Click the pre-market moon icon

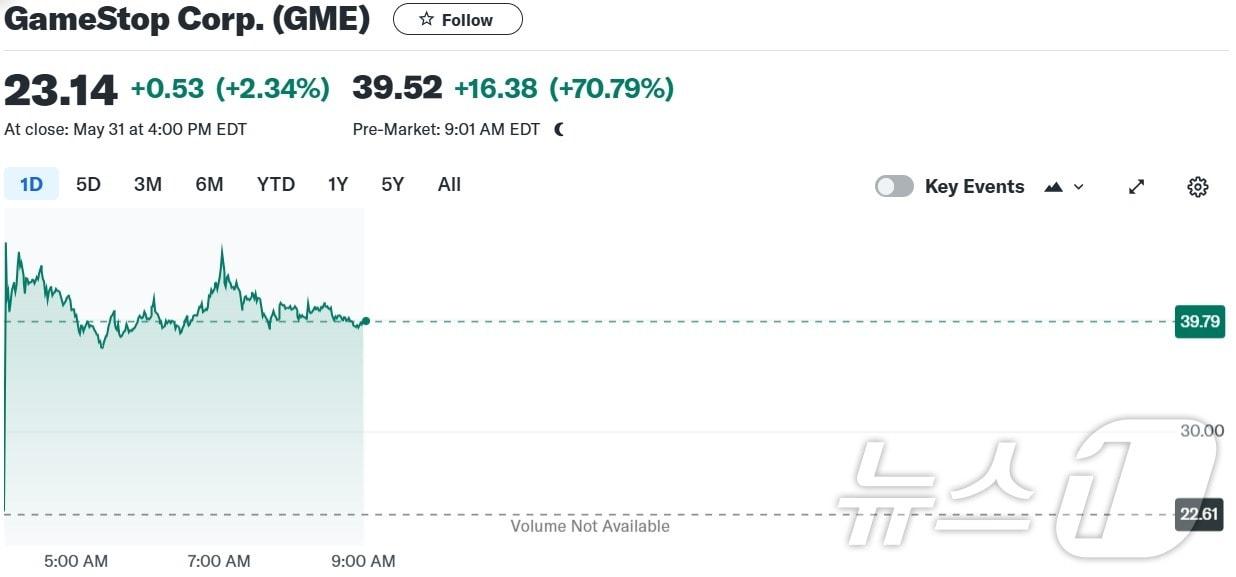point(558,129)
